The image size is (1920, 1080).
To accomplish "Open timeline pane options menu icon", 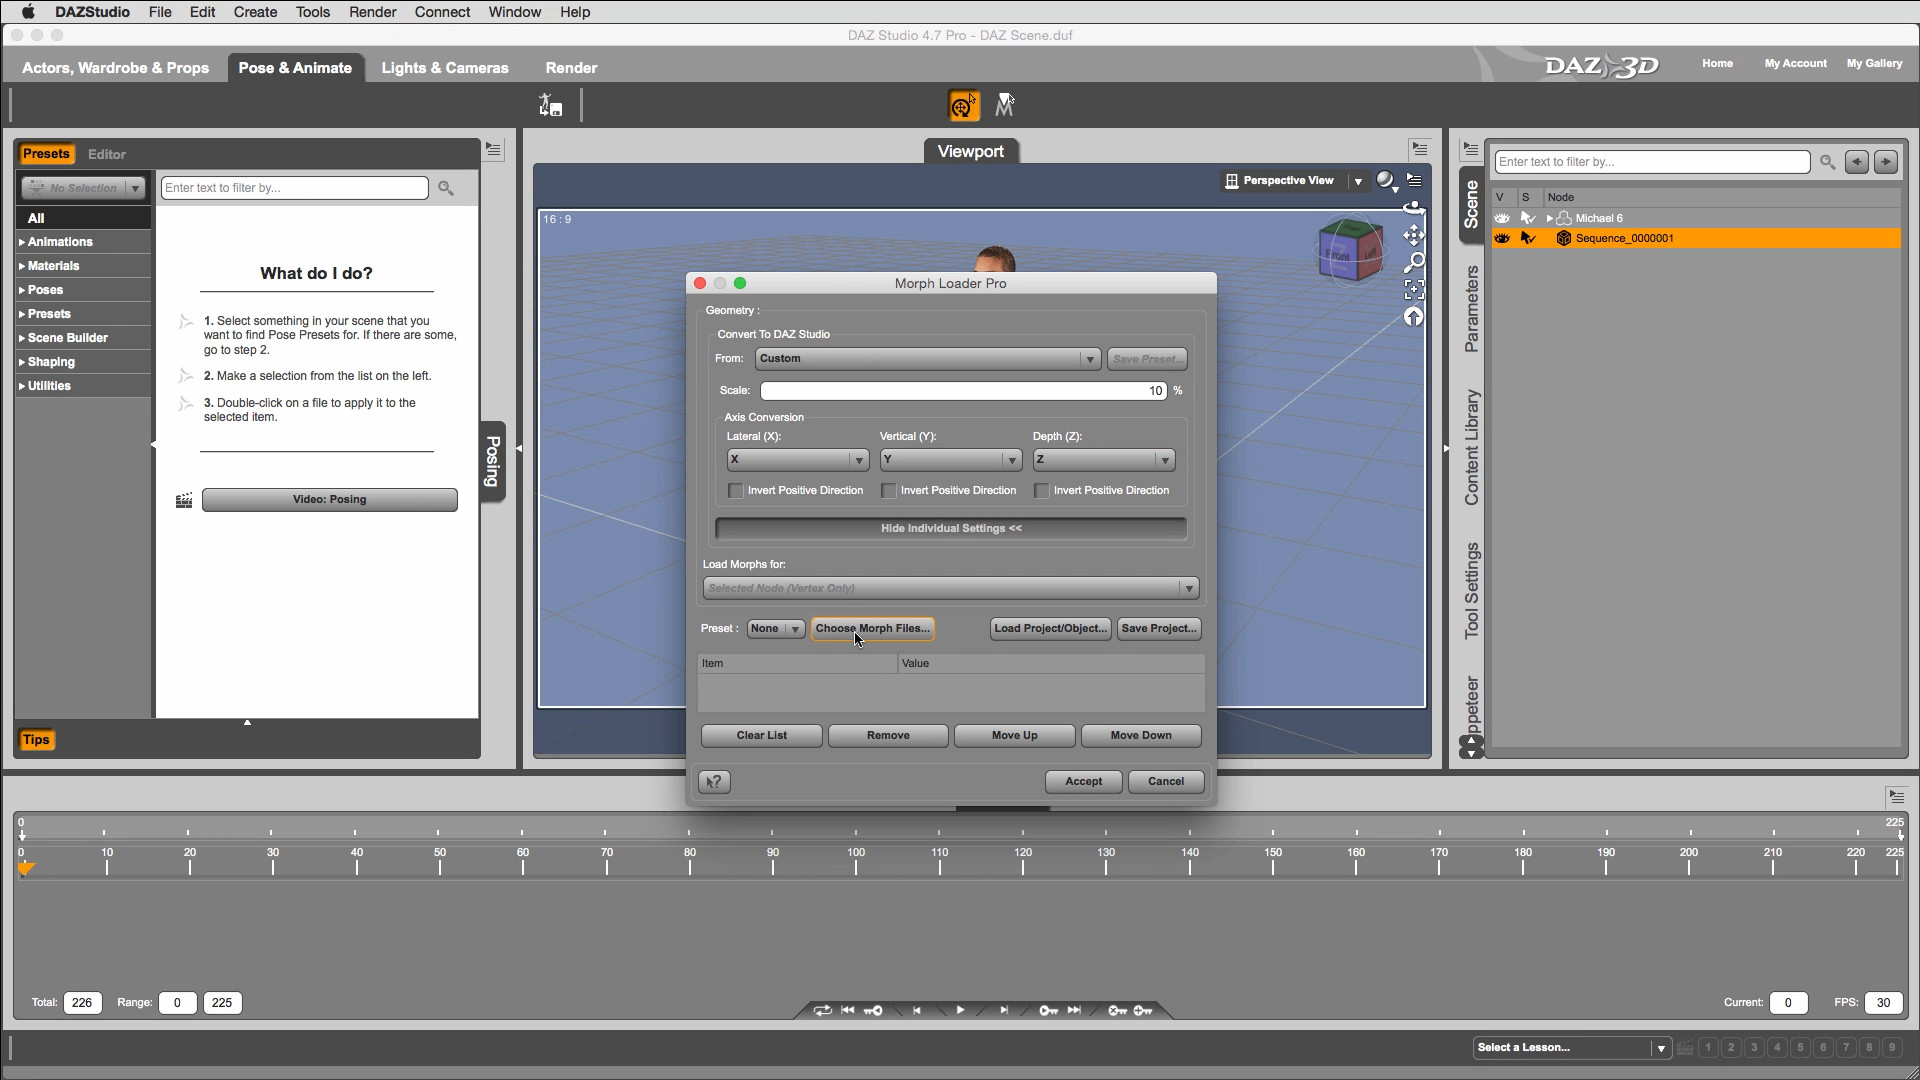I will (1896, 797).
